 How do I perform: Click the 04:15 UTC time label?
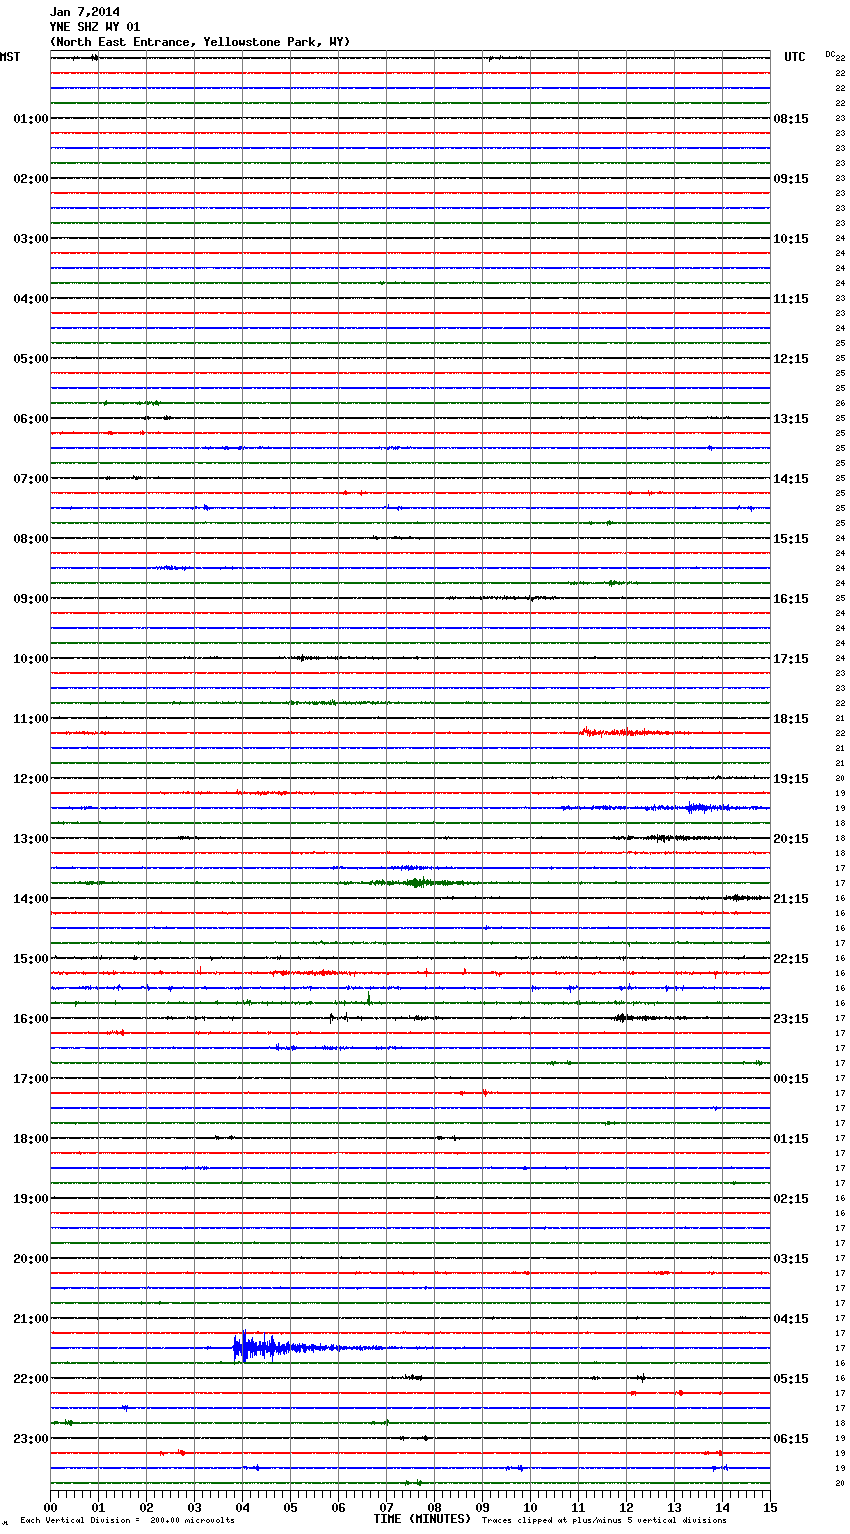click(791, 1319)
